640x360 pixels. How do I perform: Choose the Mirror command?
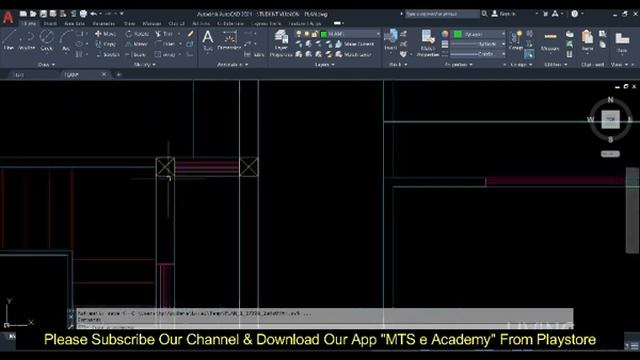coord(137,44)
